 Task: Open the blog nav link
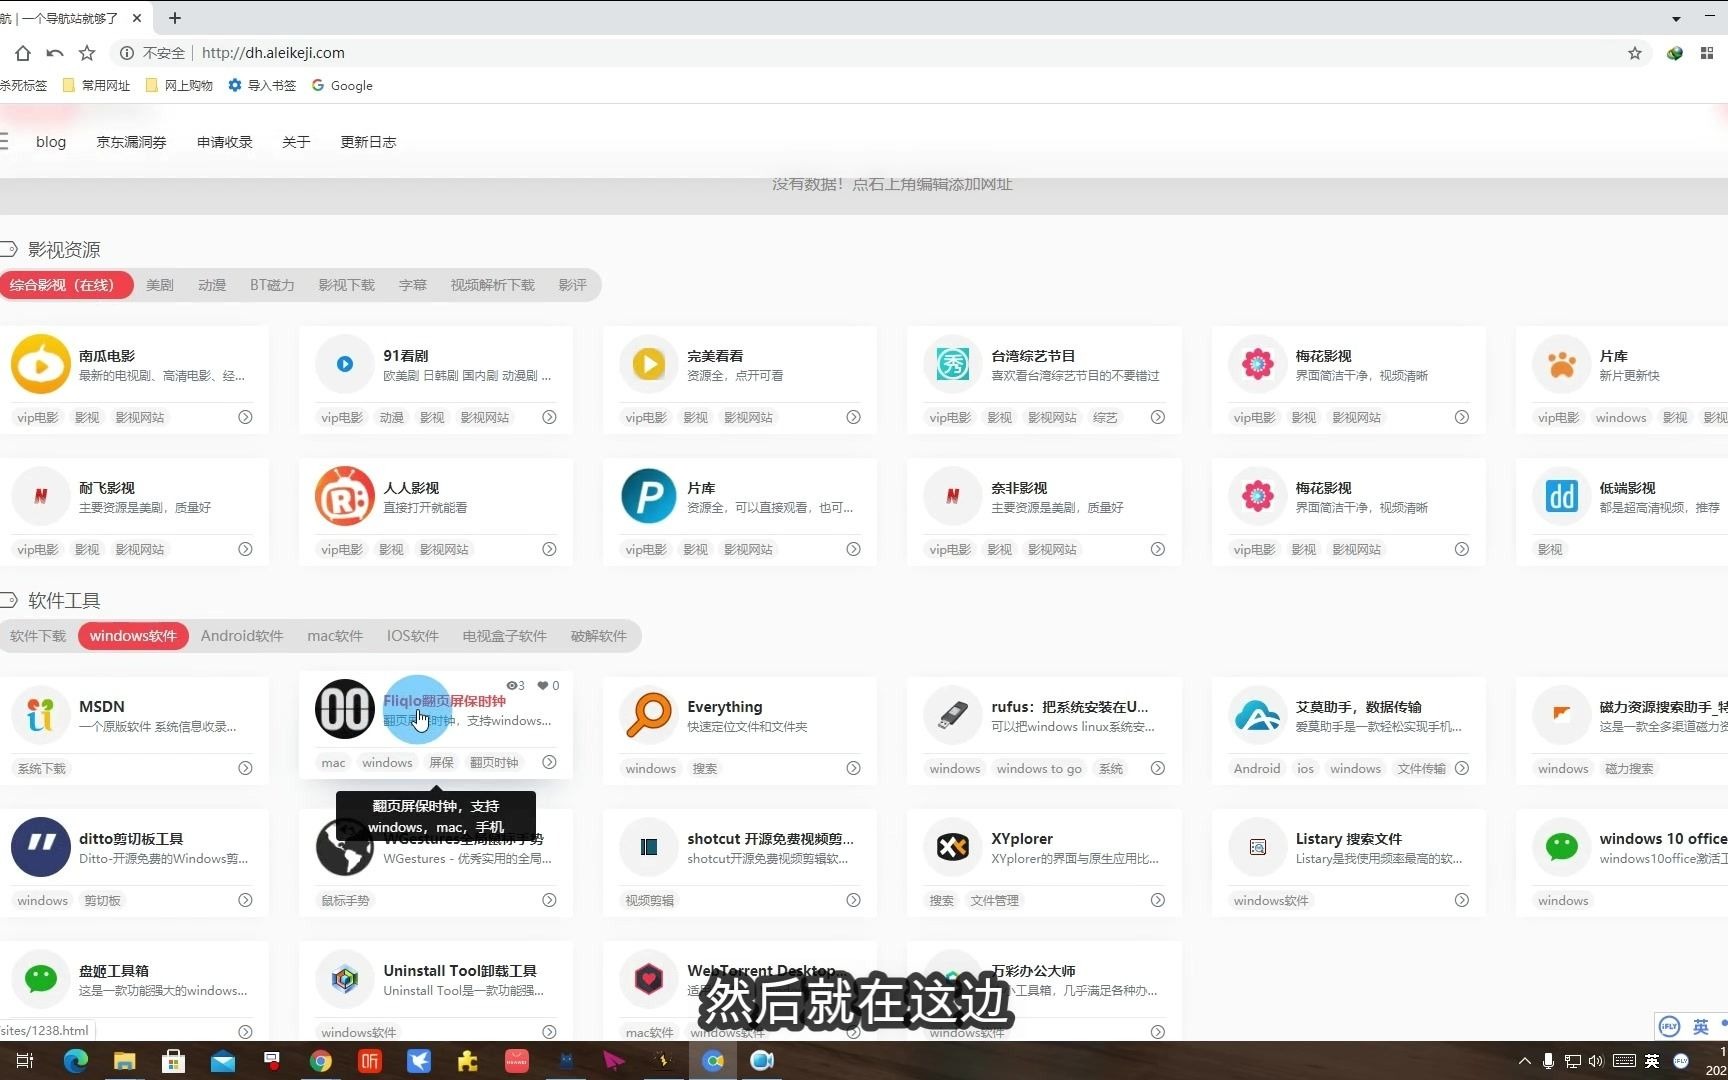51,142
